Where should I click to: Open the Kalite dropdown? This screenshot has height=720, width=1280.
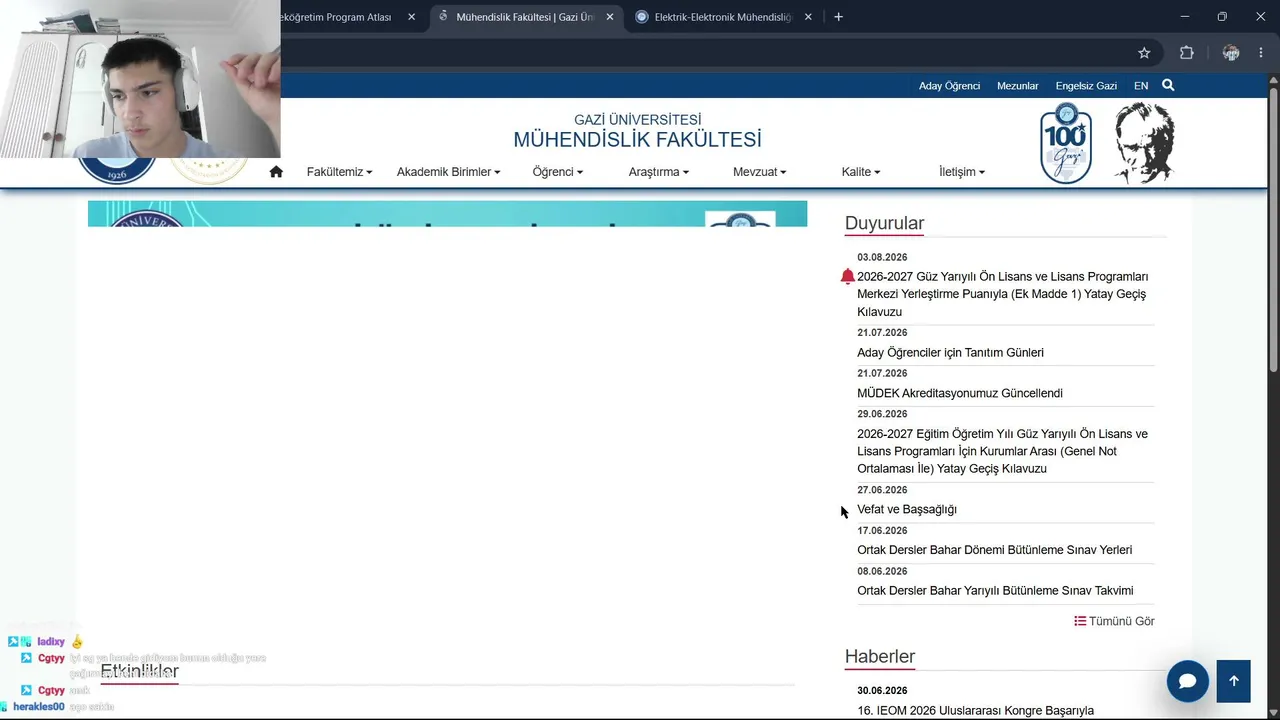tap(861, 172)
